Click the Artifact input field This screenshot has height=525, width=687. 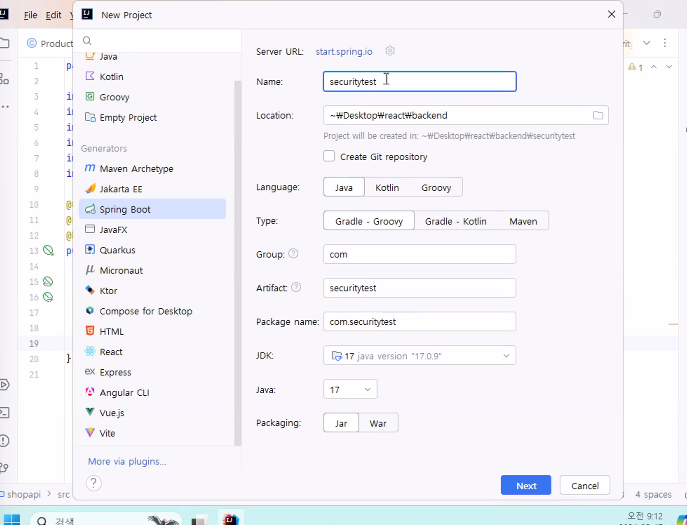coord(419,288)
